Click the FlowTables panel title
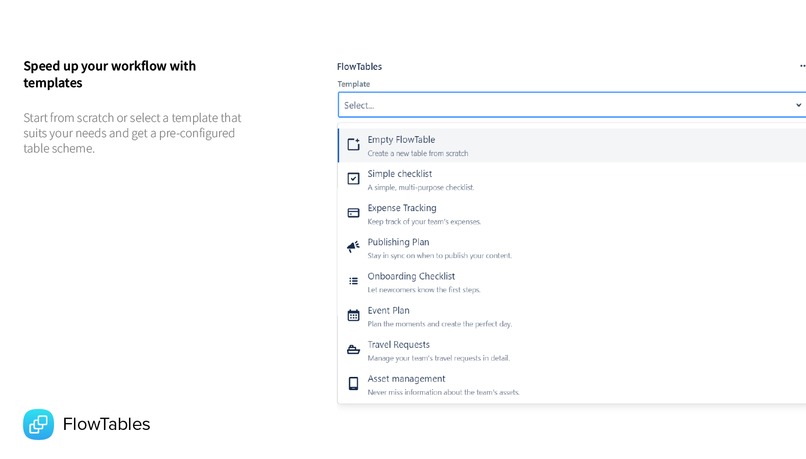The image size is (806, 459). [x=359, y=66]
